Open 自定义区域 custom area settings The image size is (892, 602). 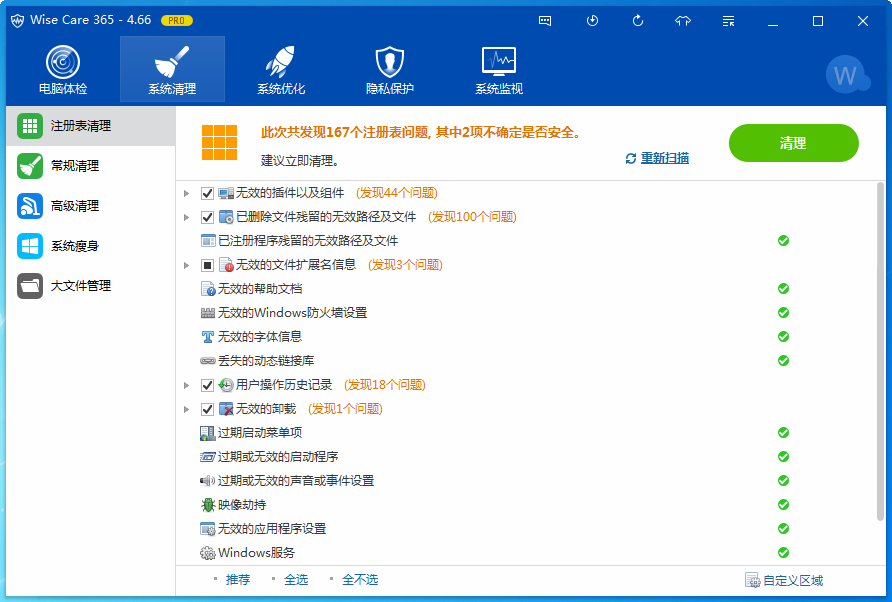(784, 580)
